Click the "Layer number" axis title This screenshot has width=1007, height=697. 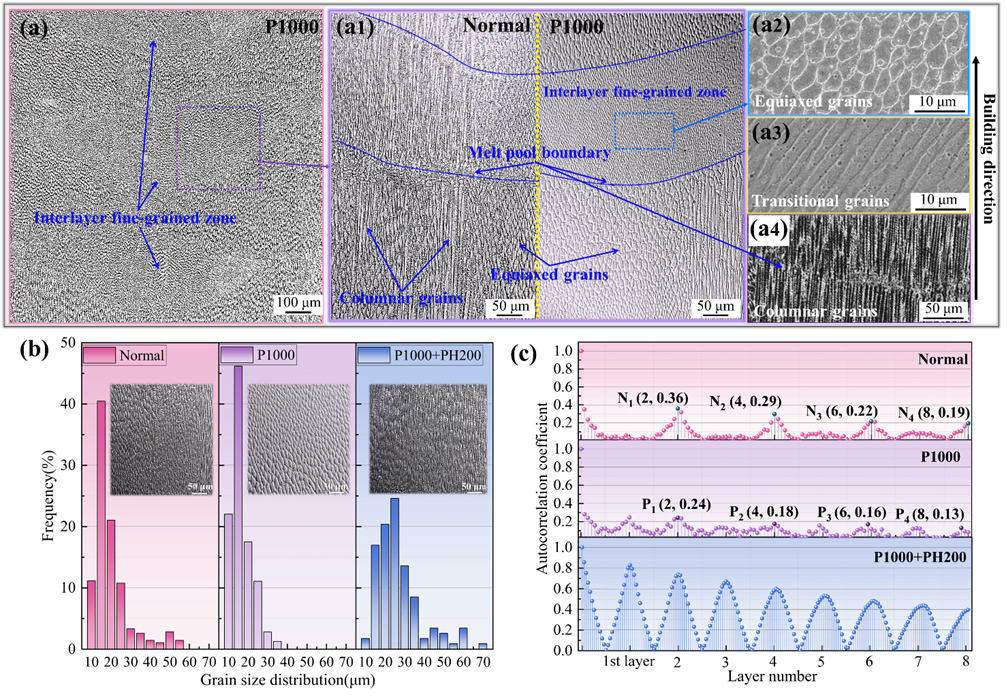point(773,676)
